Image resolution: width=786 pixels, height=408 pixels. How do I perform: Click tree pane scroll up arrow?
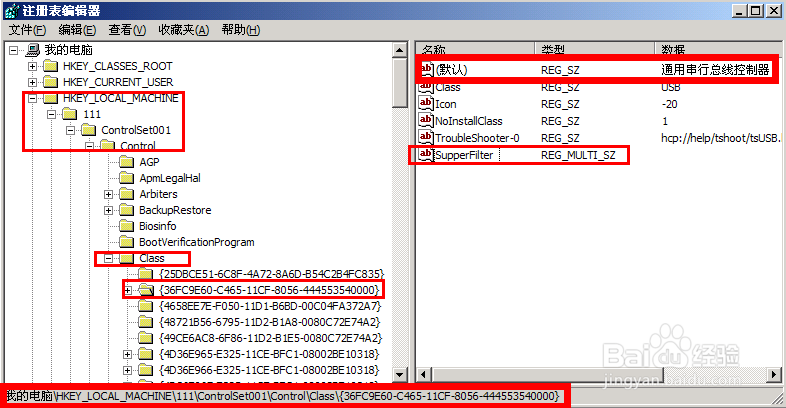400,50
